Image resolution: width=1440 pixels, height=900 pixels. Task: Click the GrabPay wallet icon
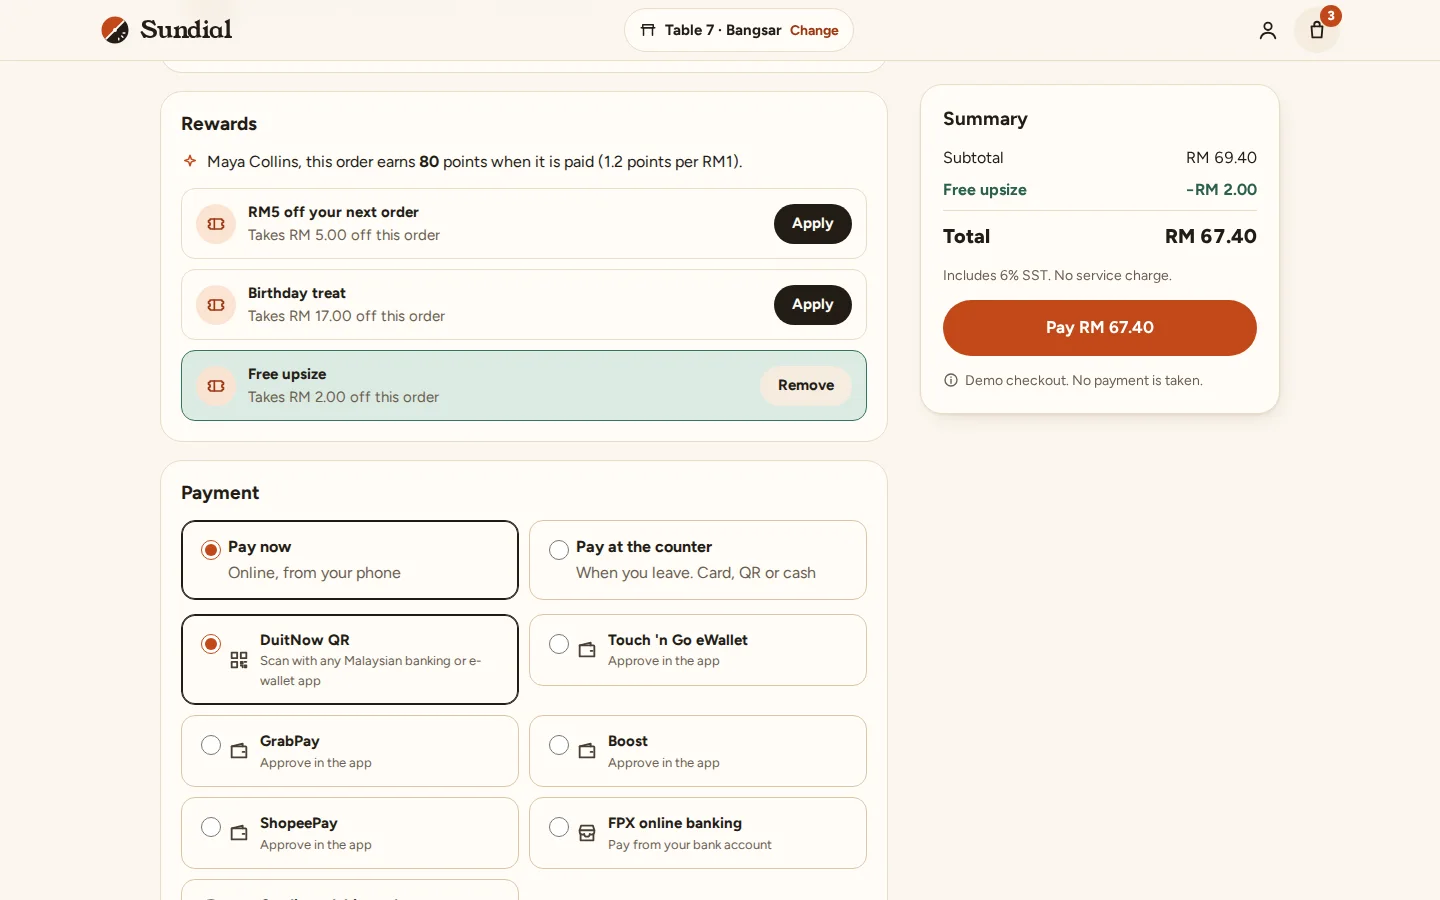(239, 751)
